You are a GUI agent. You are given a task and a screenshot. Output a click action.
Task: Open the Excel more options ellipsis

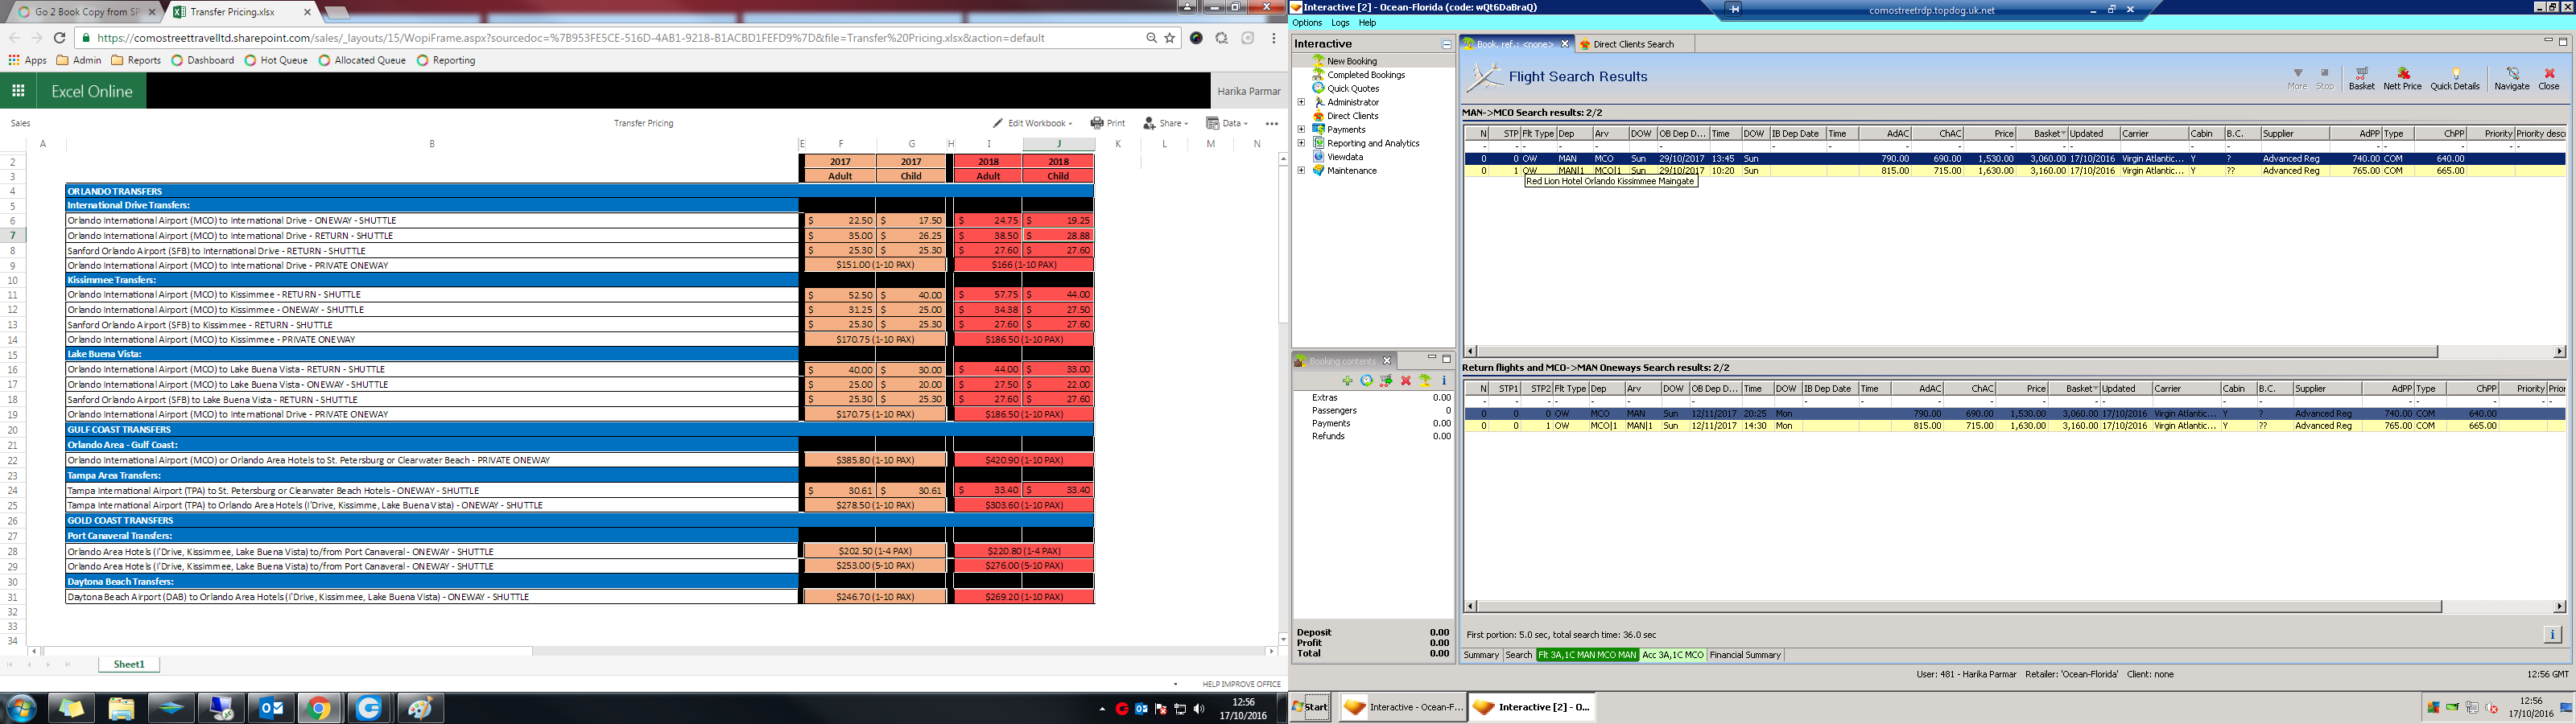pos(1271,123)
